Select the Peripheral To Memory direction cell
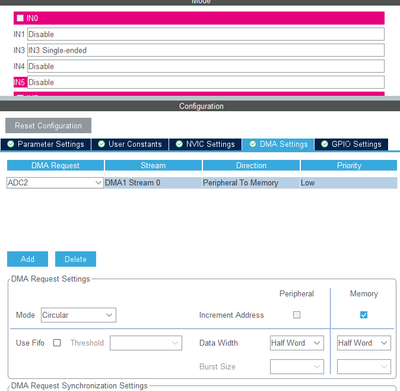 pyautogui.click(x=251, y=183)
